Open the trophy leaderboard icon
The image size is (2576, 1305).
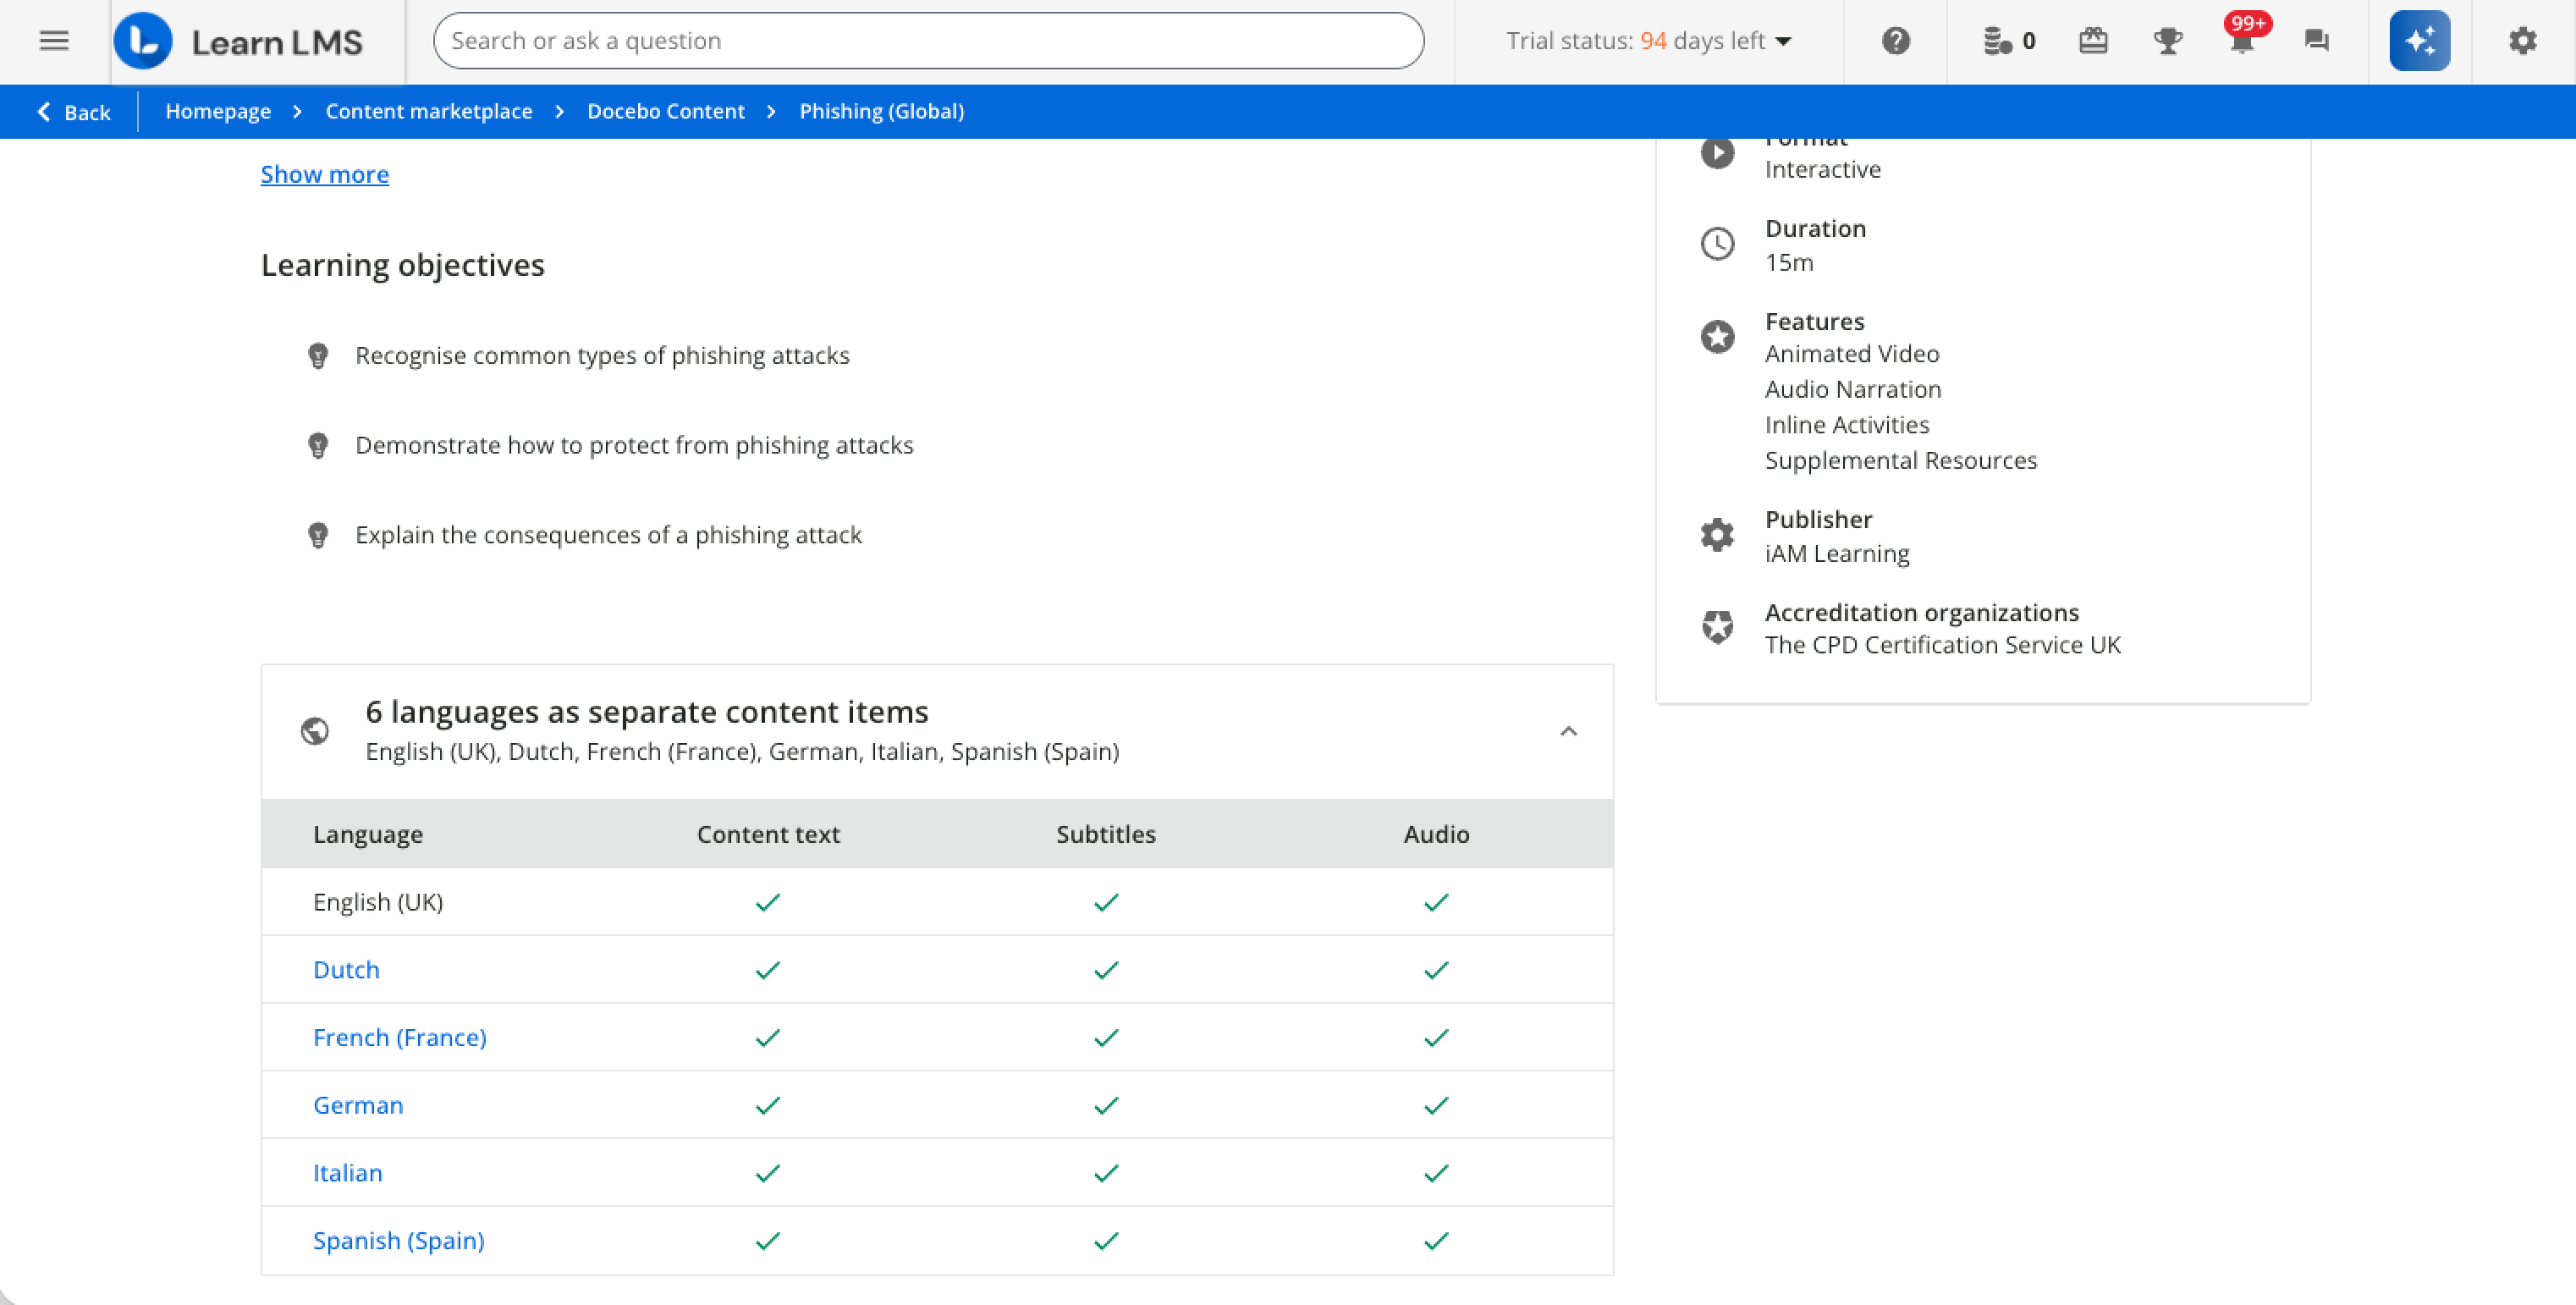[2167, 41]
